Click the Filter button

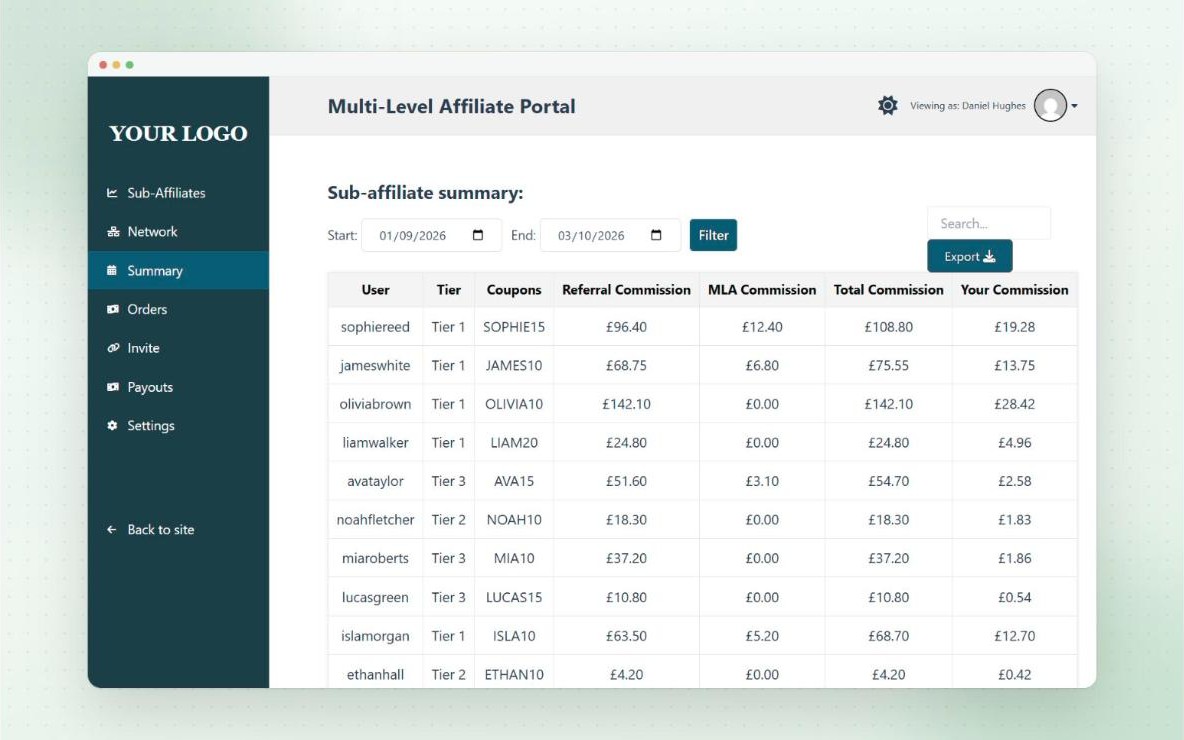click(713, 235)
